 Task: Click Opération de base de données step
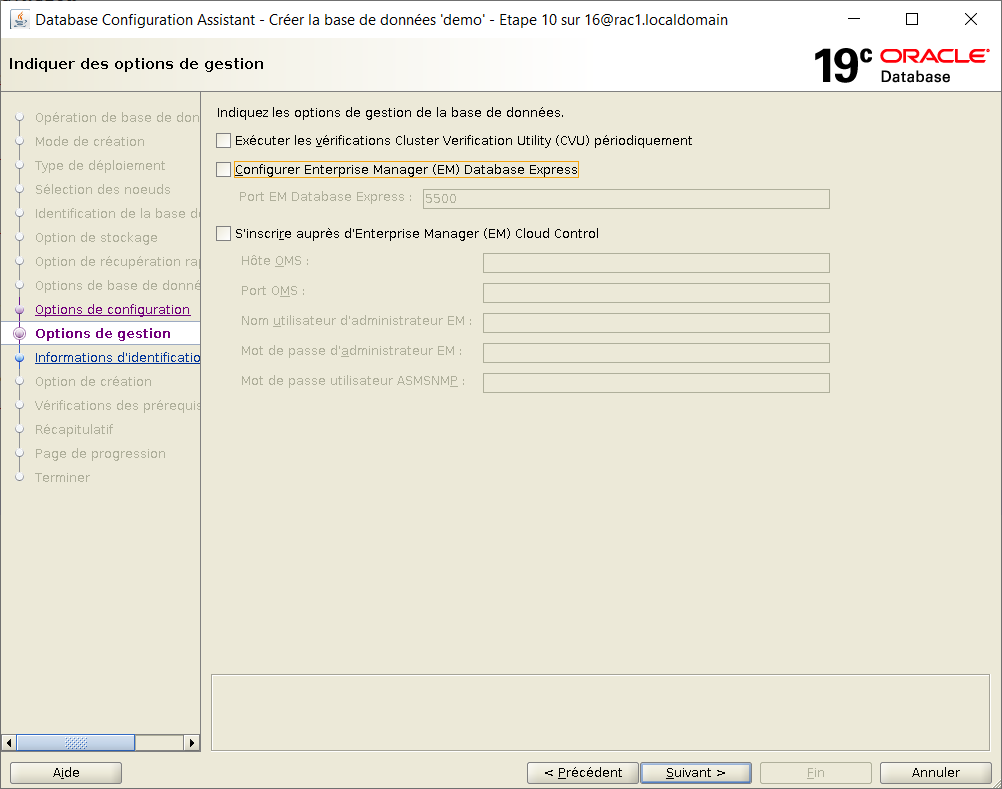118,118
